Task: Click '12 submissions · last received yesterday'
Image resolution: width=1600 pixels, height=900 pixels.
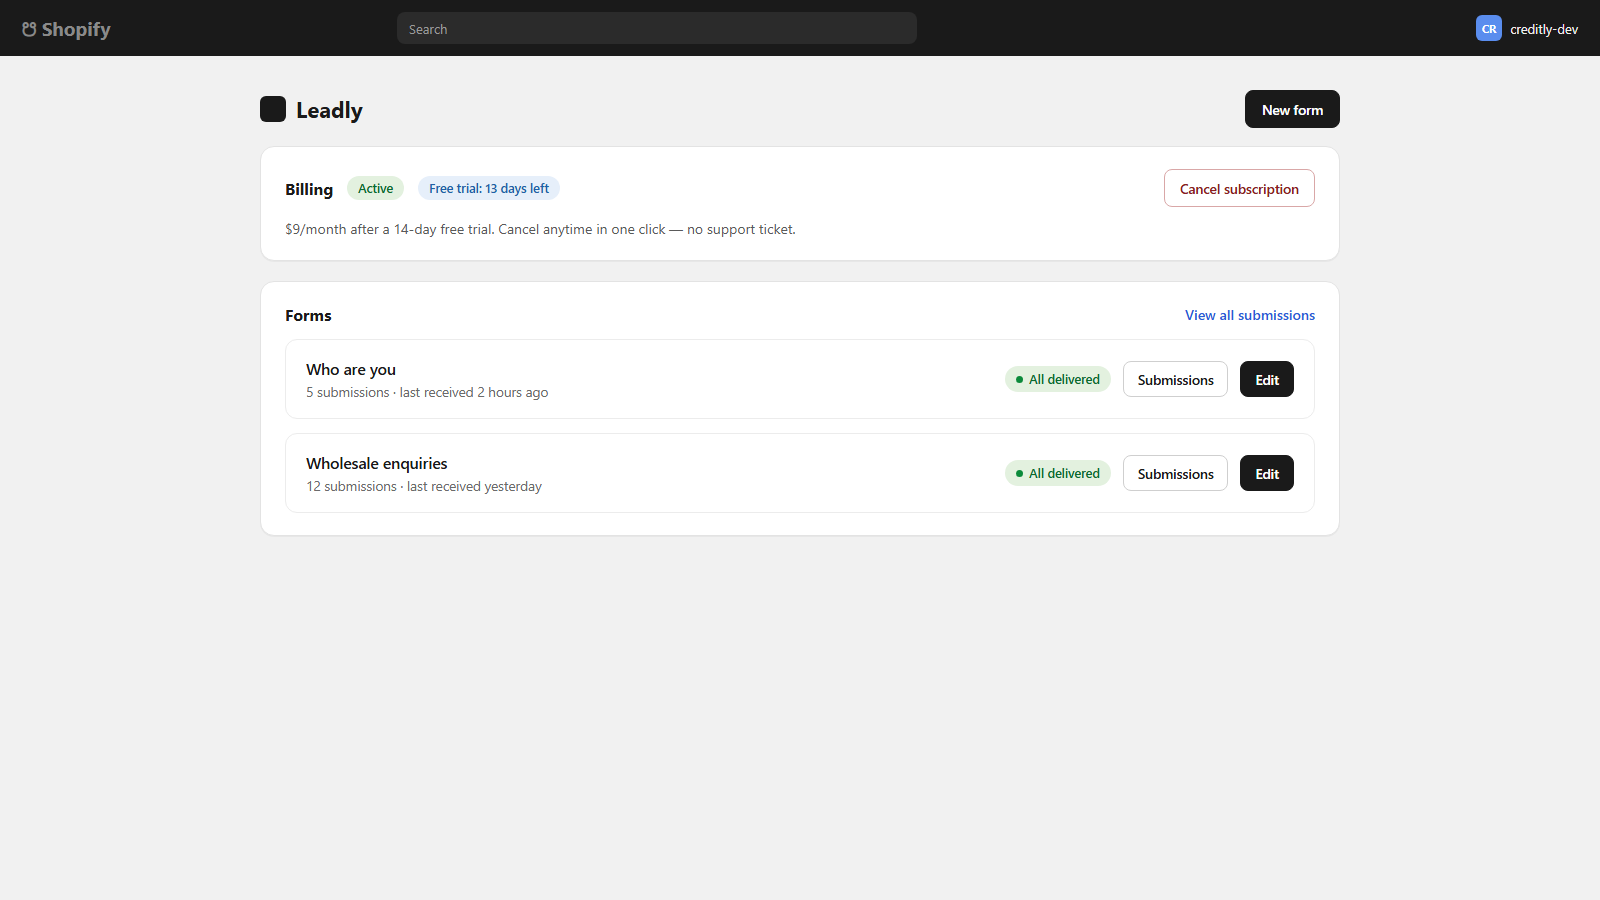Action: (x=424, y=486)
